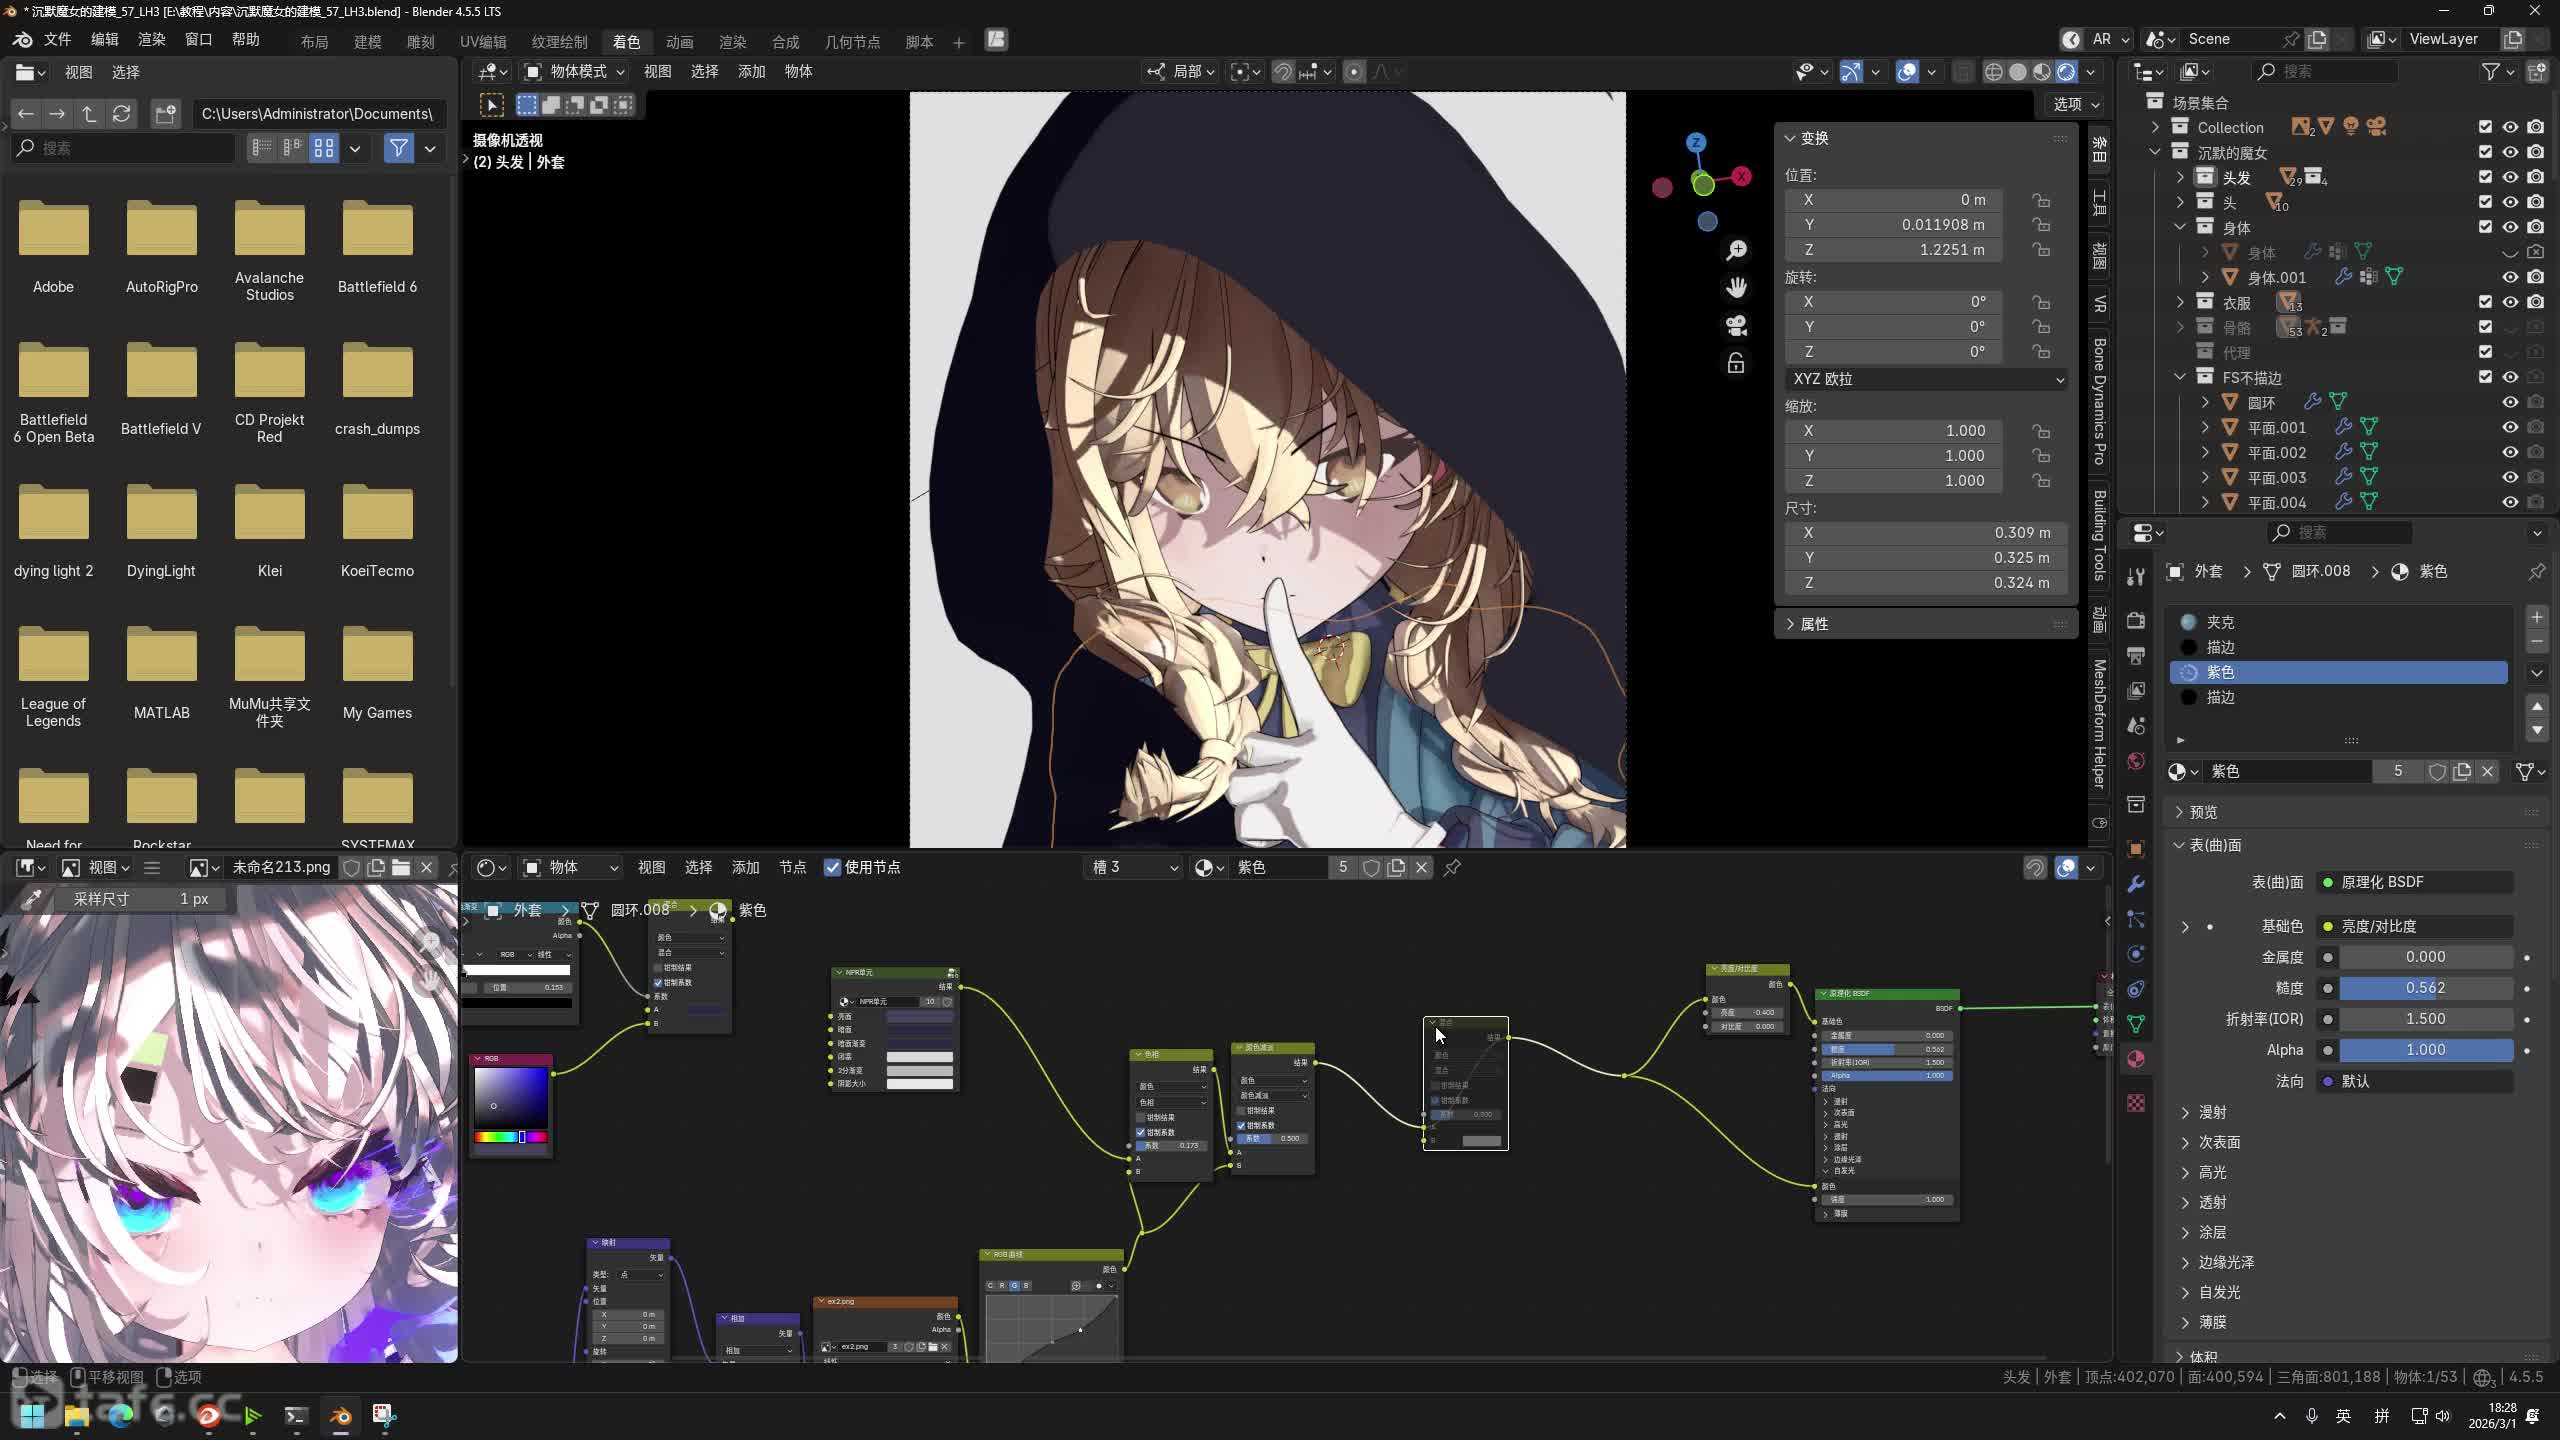Switch to the 几何节点 workspace tab
Image resolution: width=2560 pixels, height=1440 pixels.
coord(852,42)
